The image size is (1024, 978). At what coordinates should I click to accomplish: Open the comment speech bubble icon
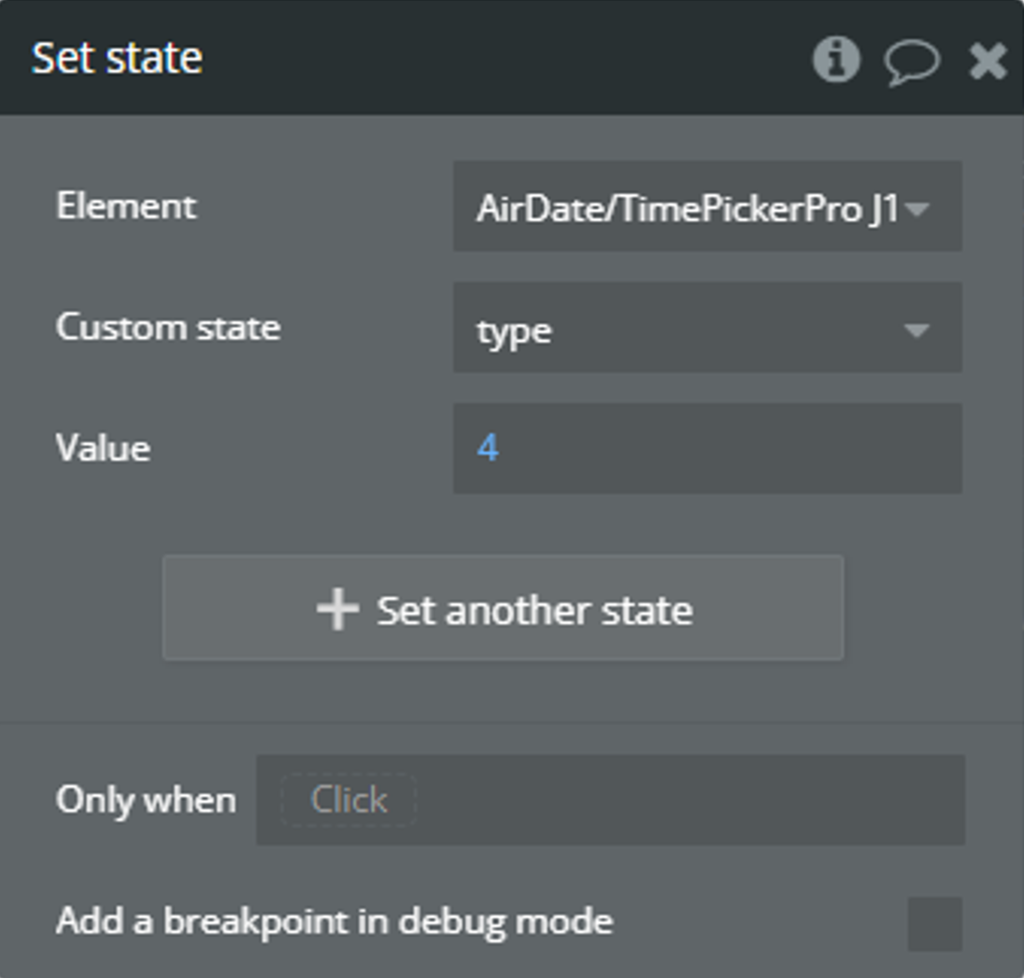click(x=912, y=62)
